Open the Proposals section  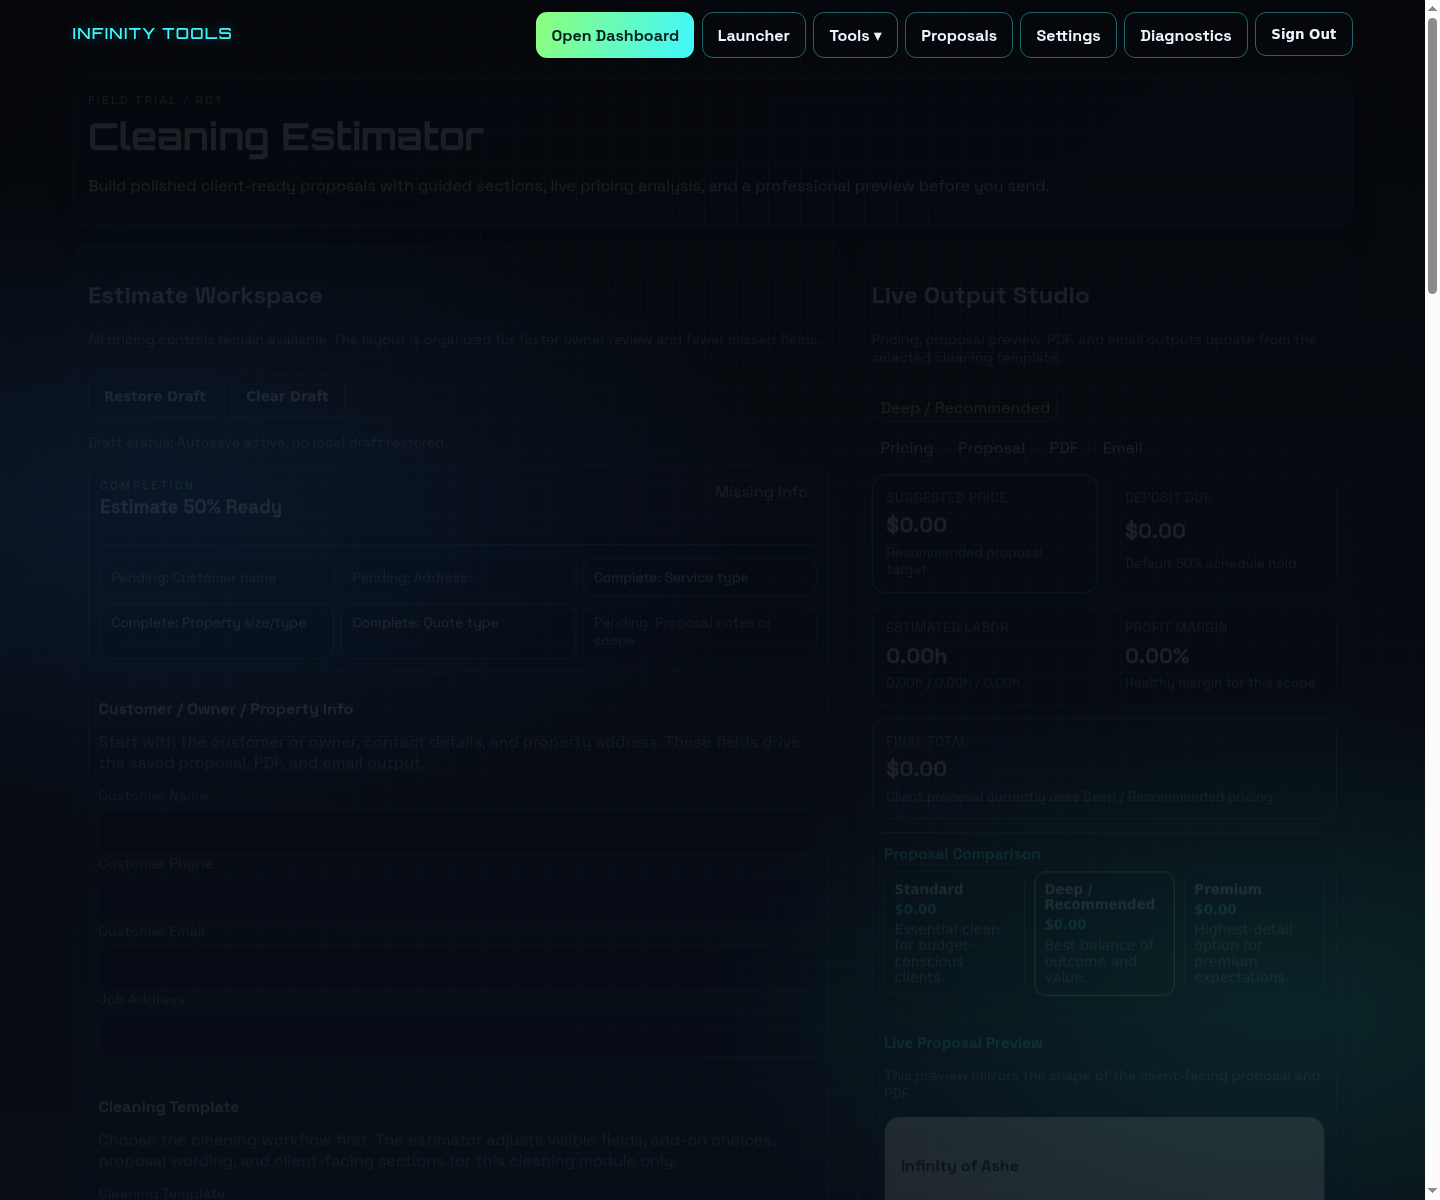[959, 35]
